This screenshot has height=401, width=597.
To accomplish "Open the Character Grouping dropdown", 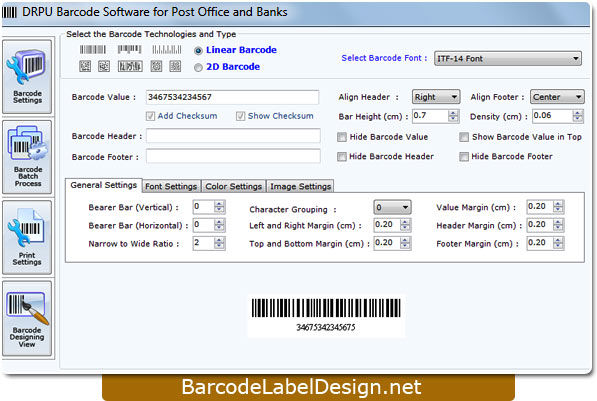I will pos(392,208).
